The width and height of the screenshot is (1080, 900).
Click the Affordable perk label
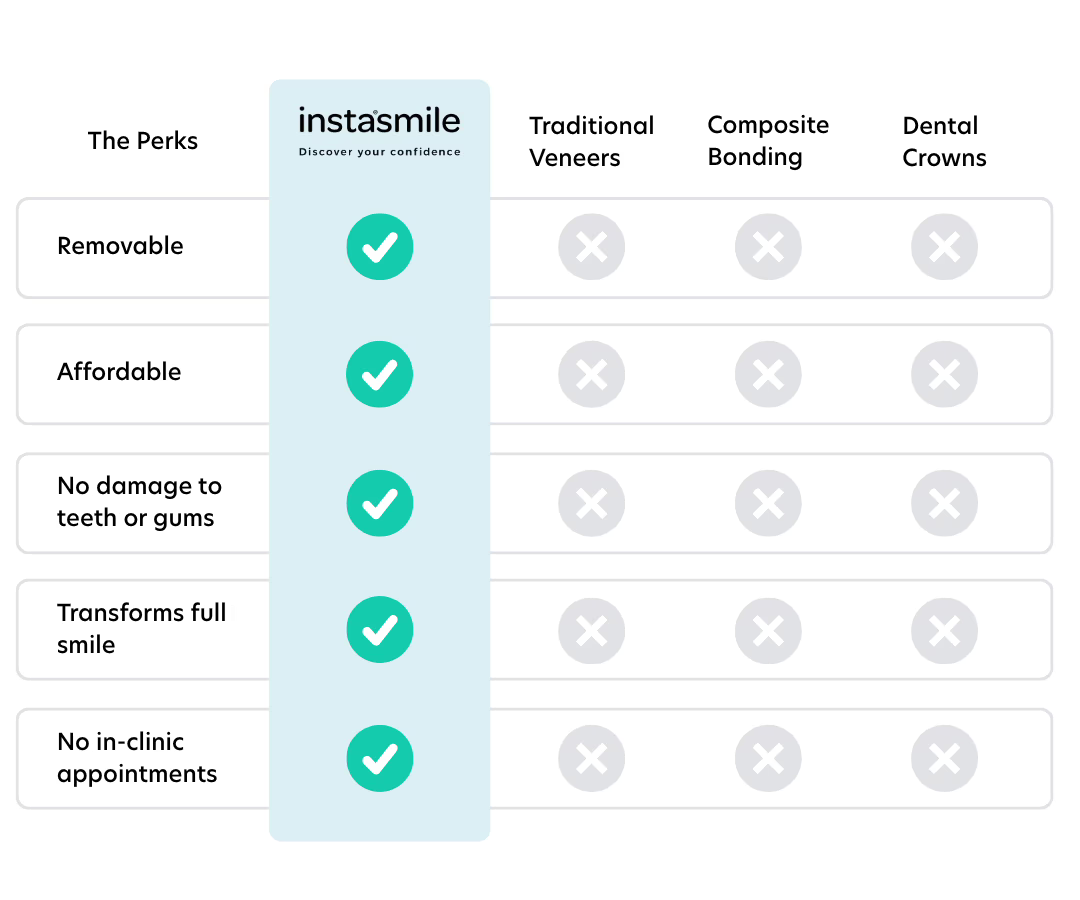119,372
